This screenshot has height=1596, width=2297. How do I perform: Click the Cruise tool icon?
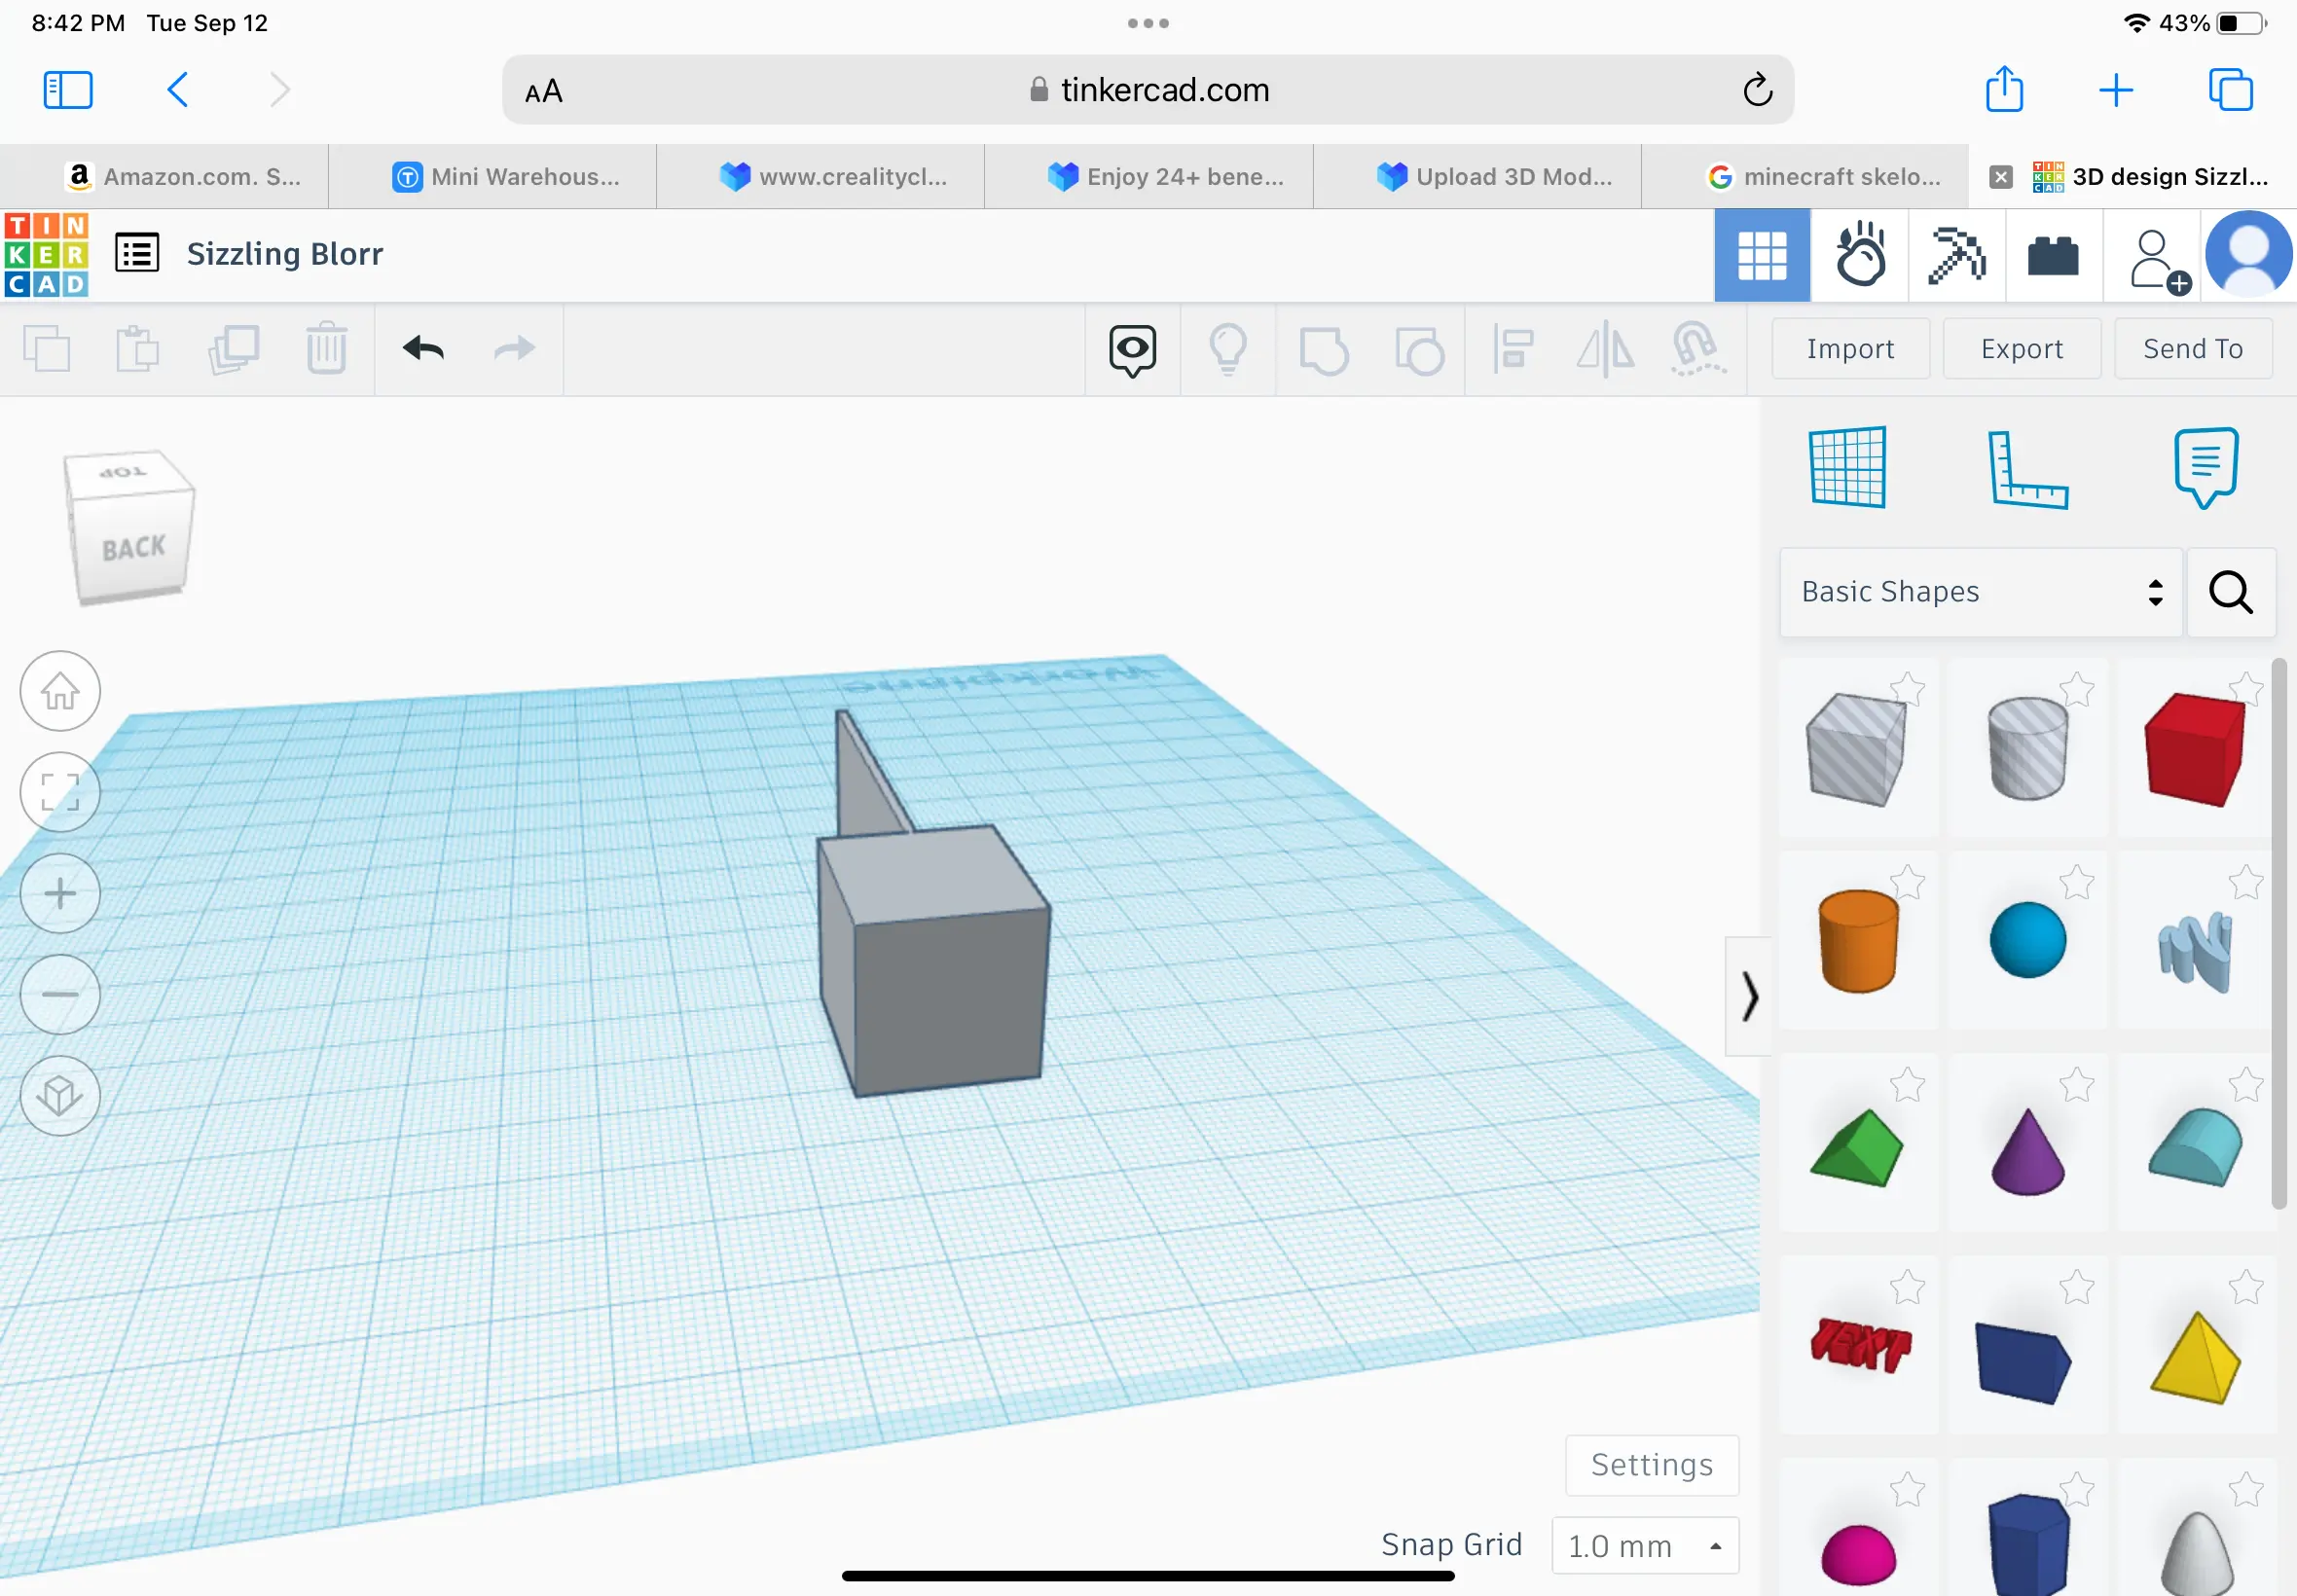1698,349
